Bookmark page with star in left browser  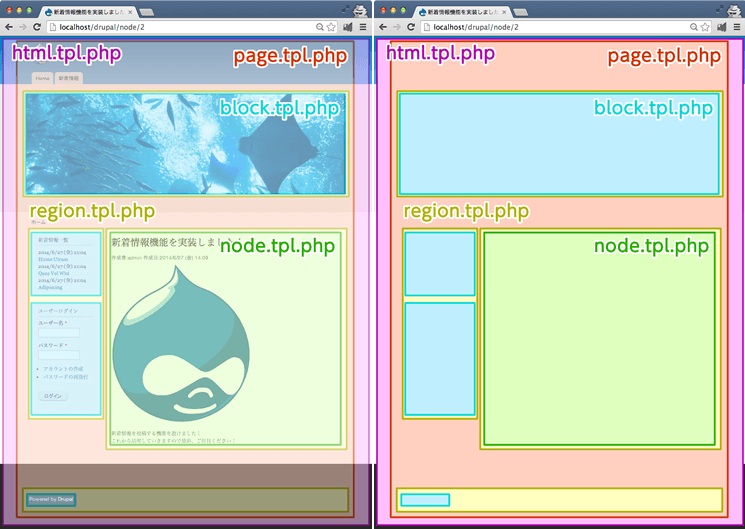[x=331, y=27]
